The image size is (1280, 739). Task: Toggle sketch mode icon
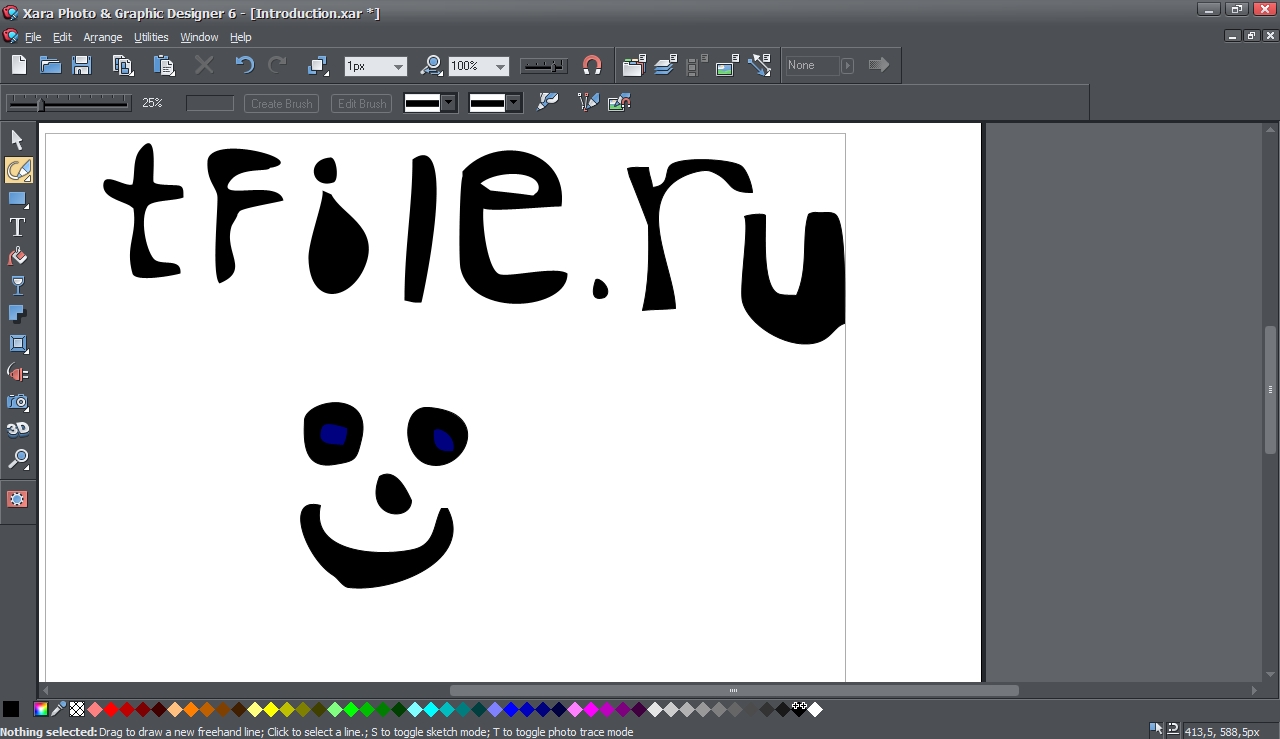tap(588, 102)
